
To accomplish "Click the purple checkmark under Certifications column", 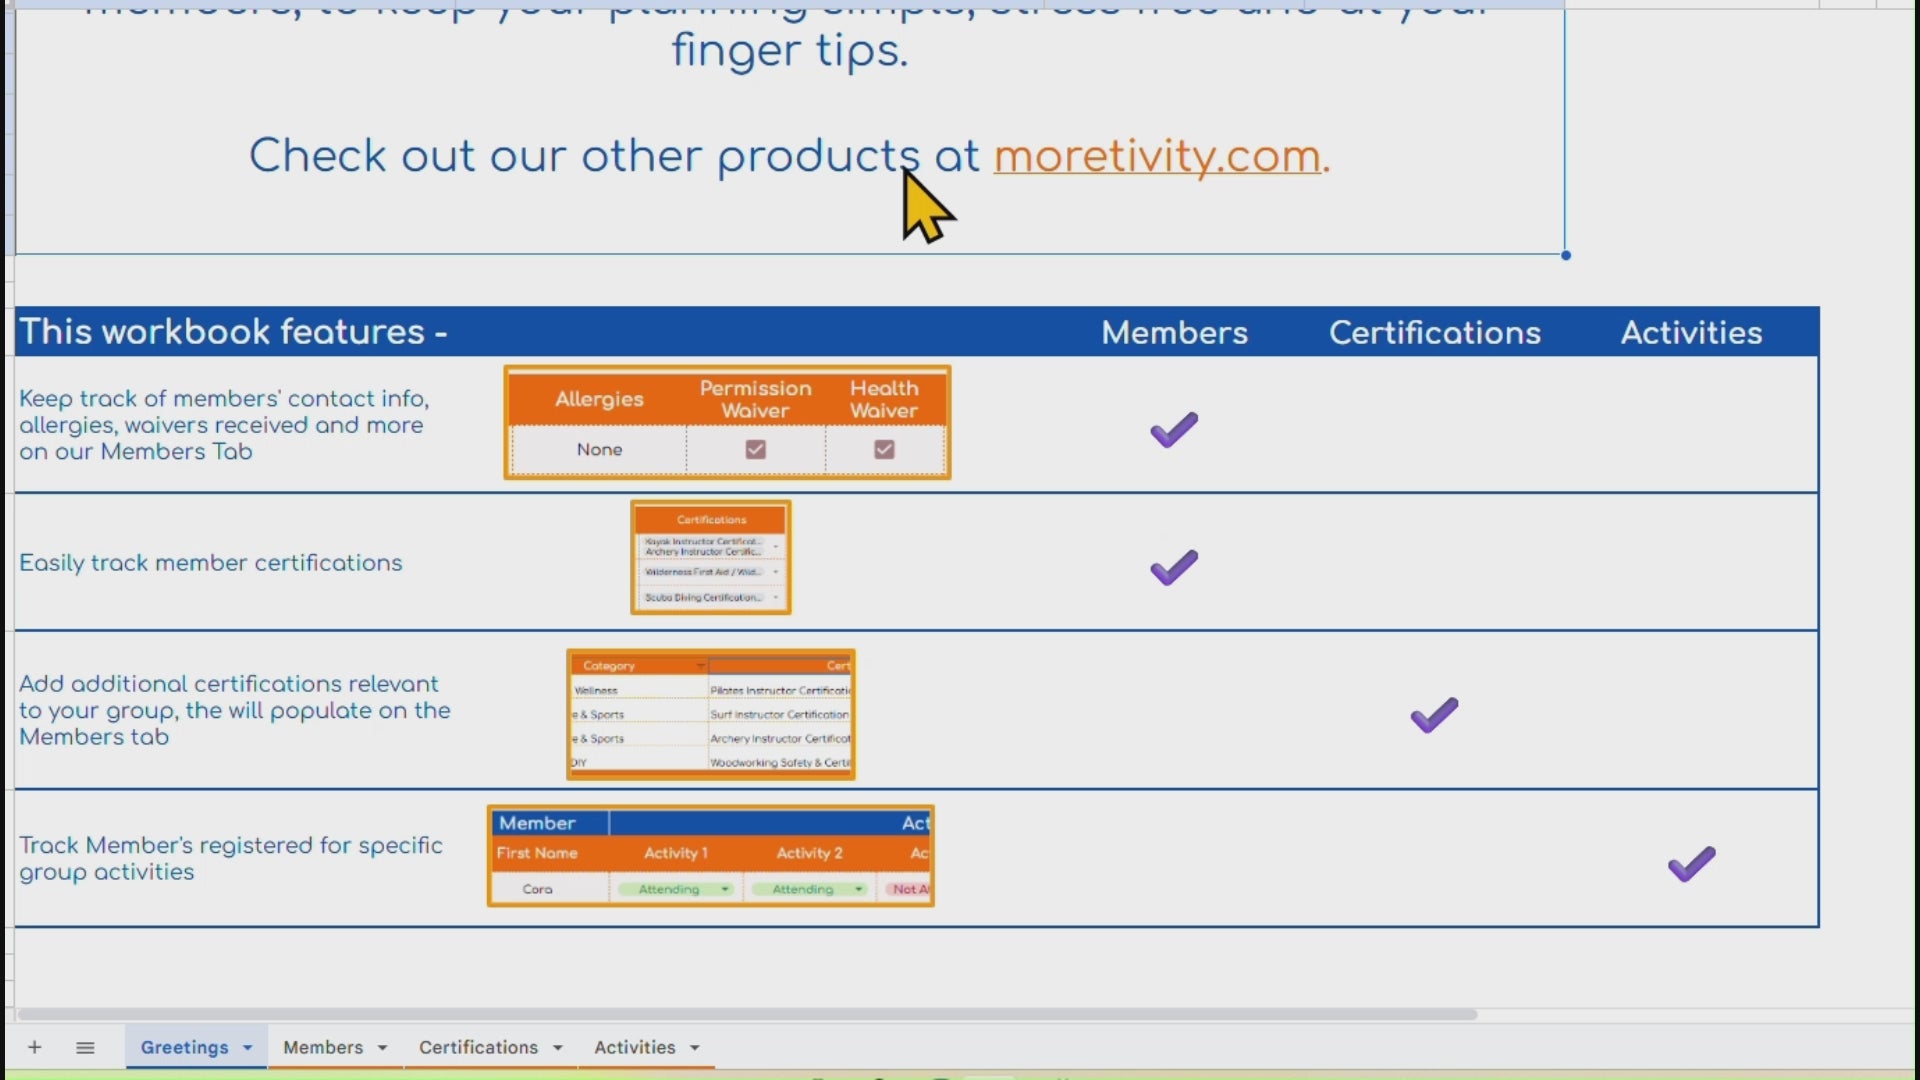I will point(1434,715).
